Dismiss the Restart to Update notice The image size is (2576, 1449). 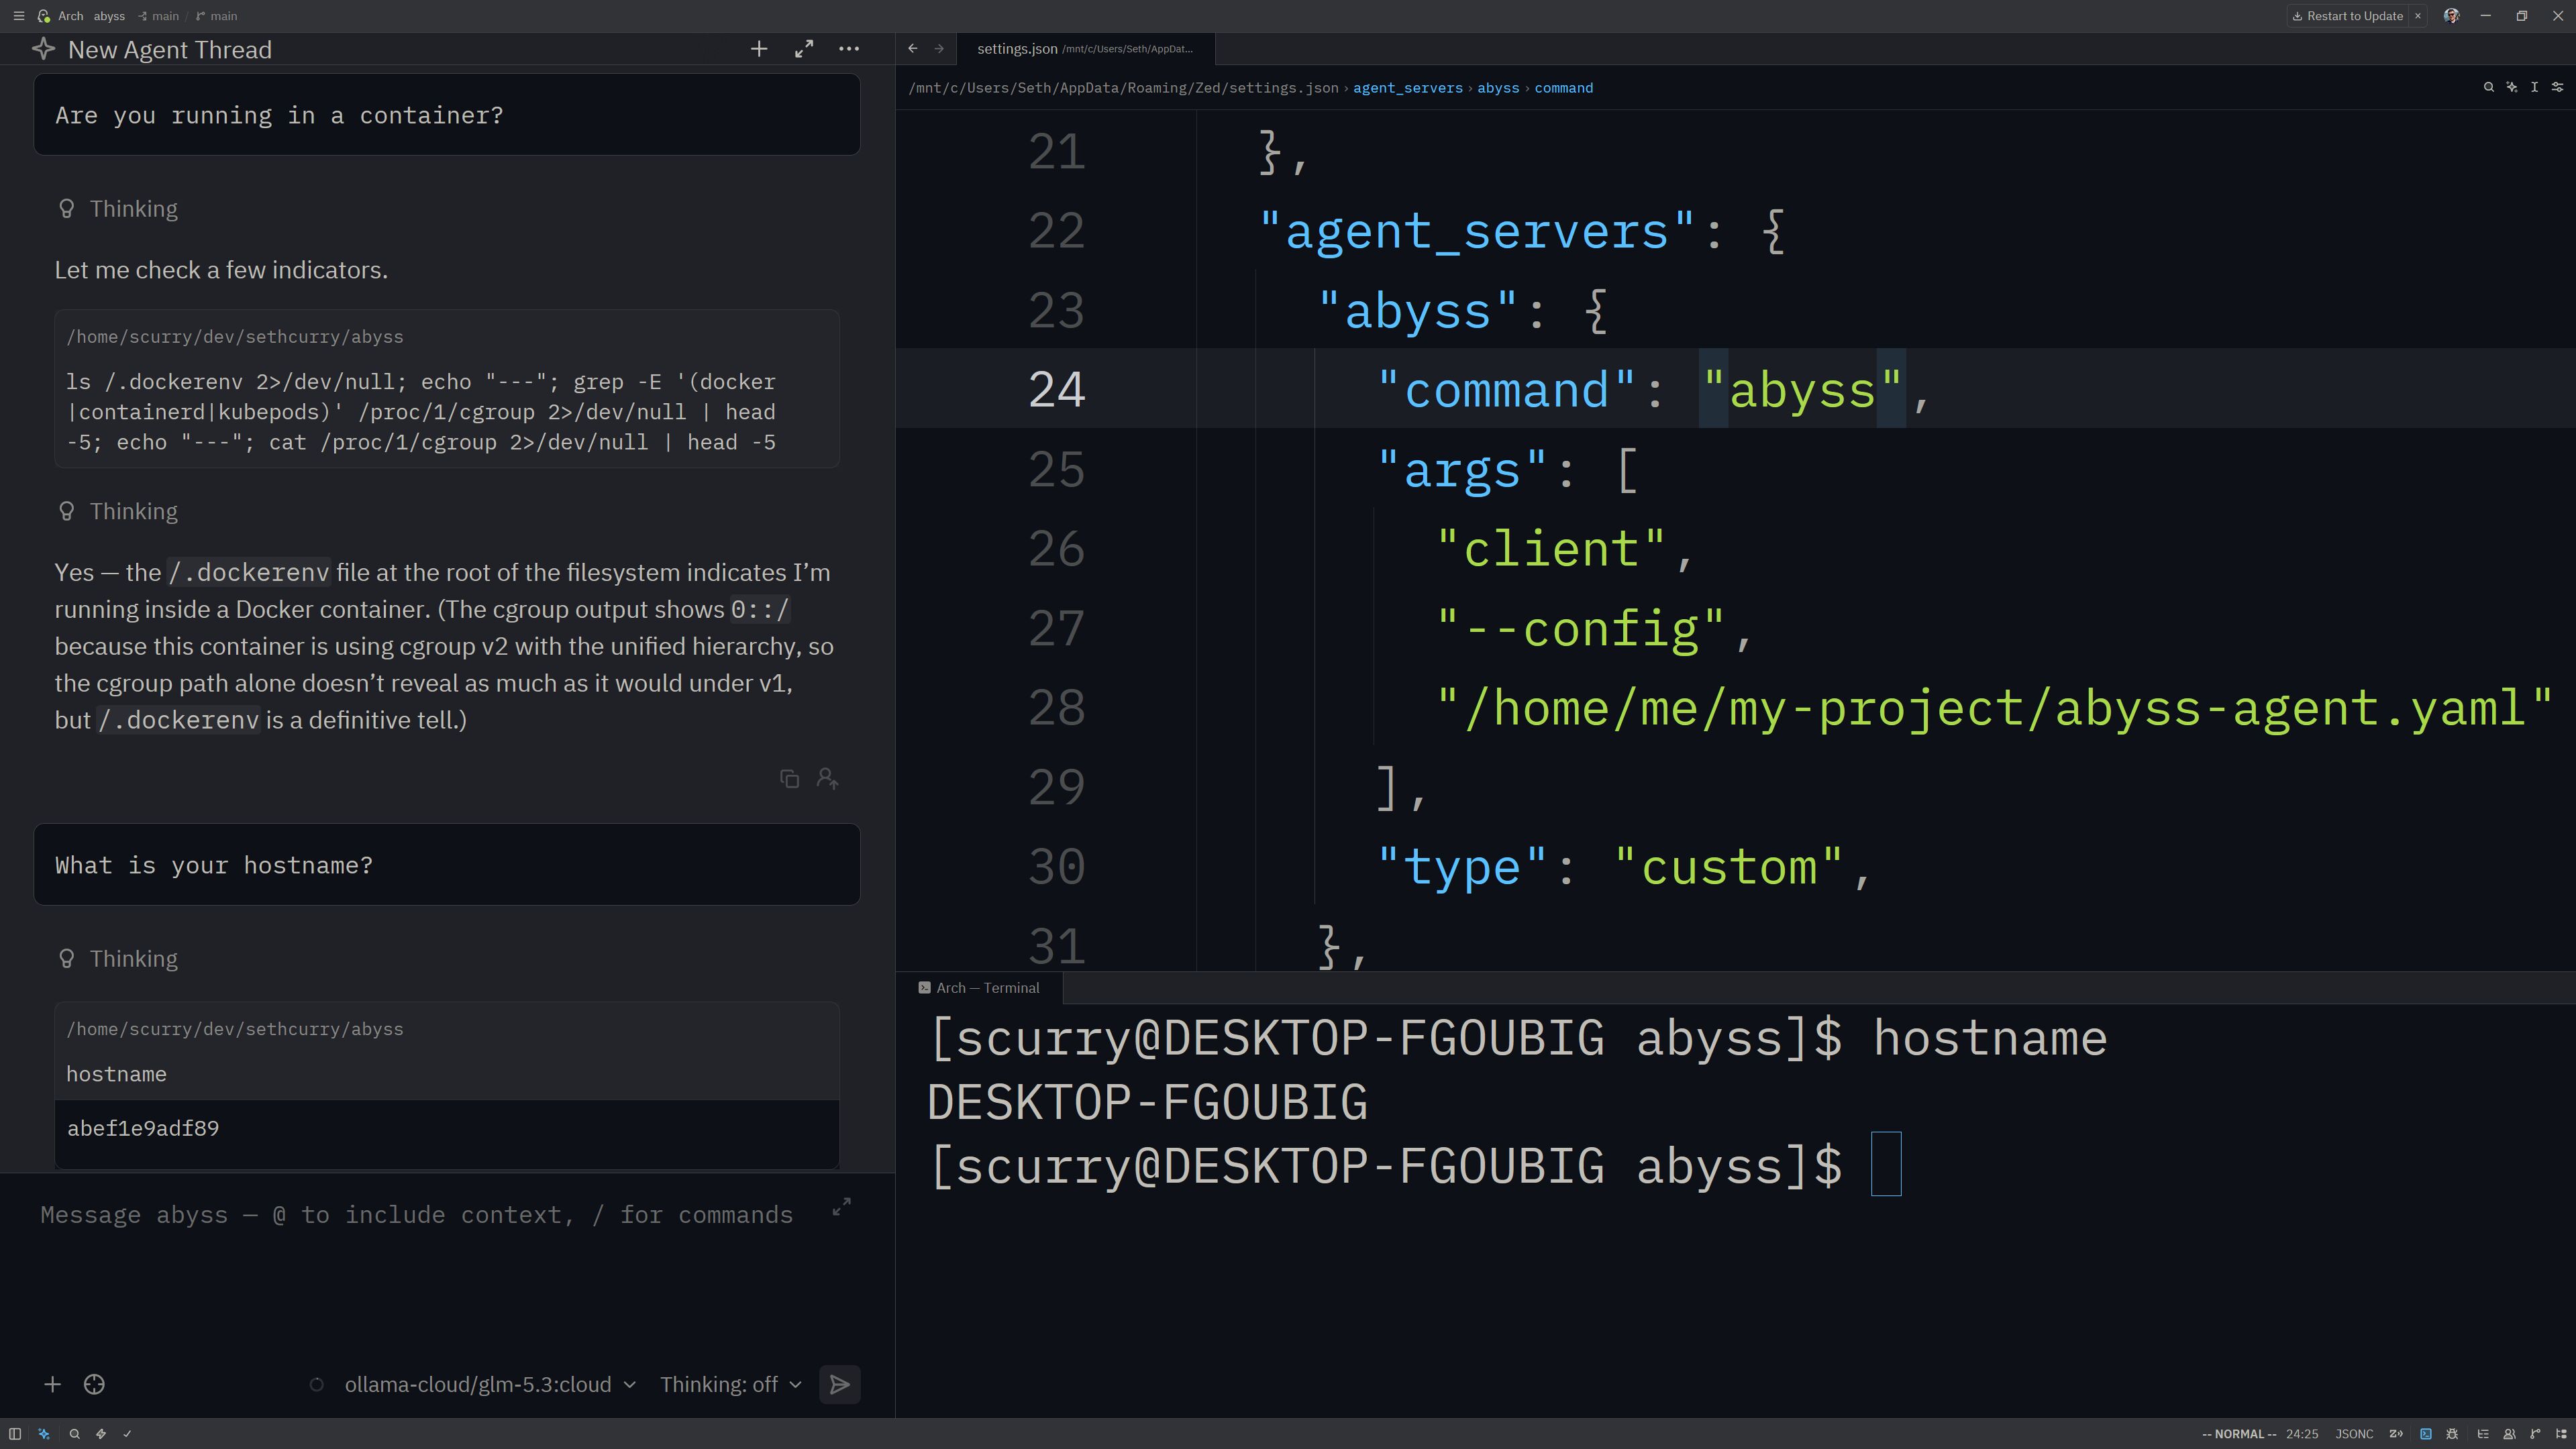(2418, 16)
